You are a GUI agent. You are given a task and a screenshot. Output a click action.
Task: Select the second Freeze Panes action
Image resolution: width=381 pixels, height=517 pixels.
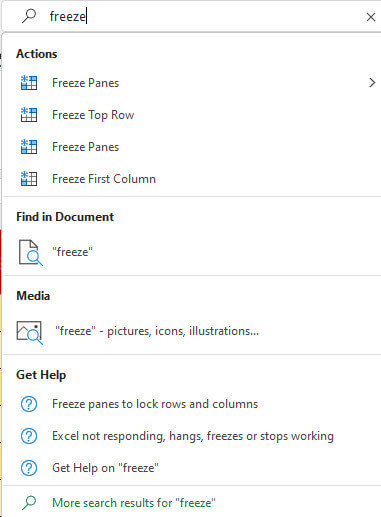190,147
